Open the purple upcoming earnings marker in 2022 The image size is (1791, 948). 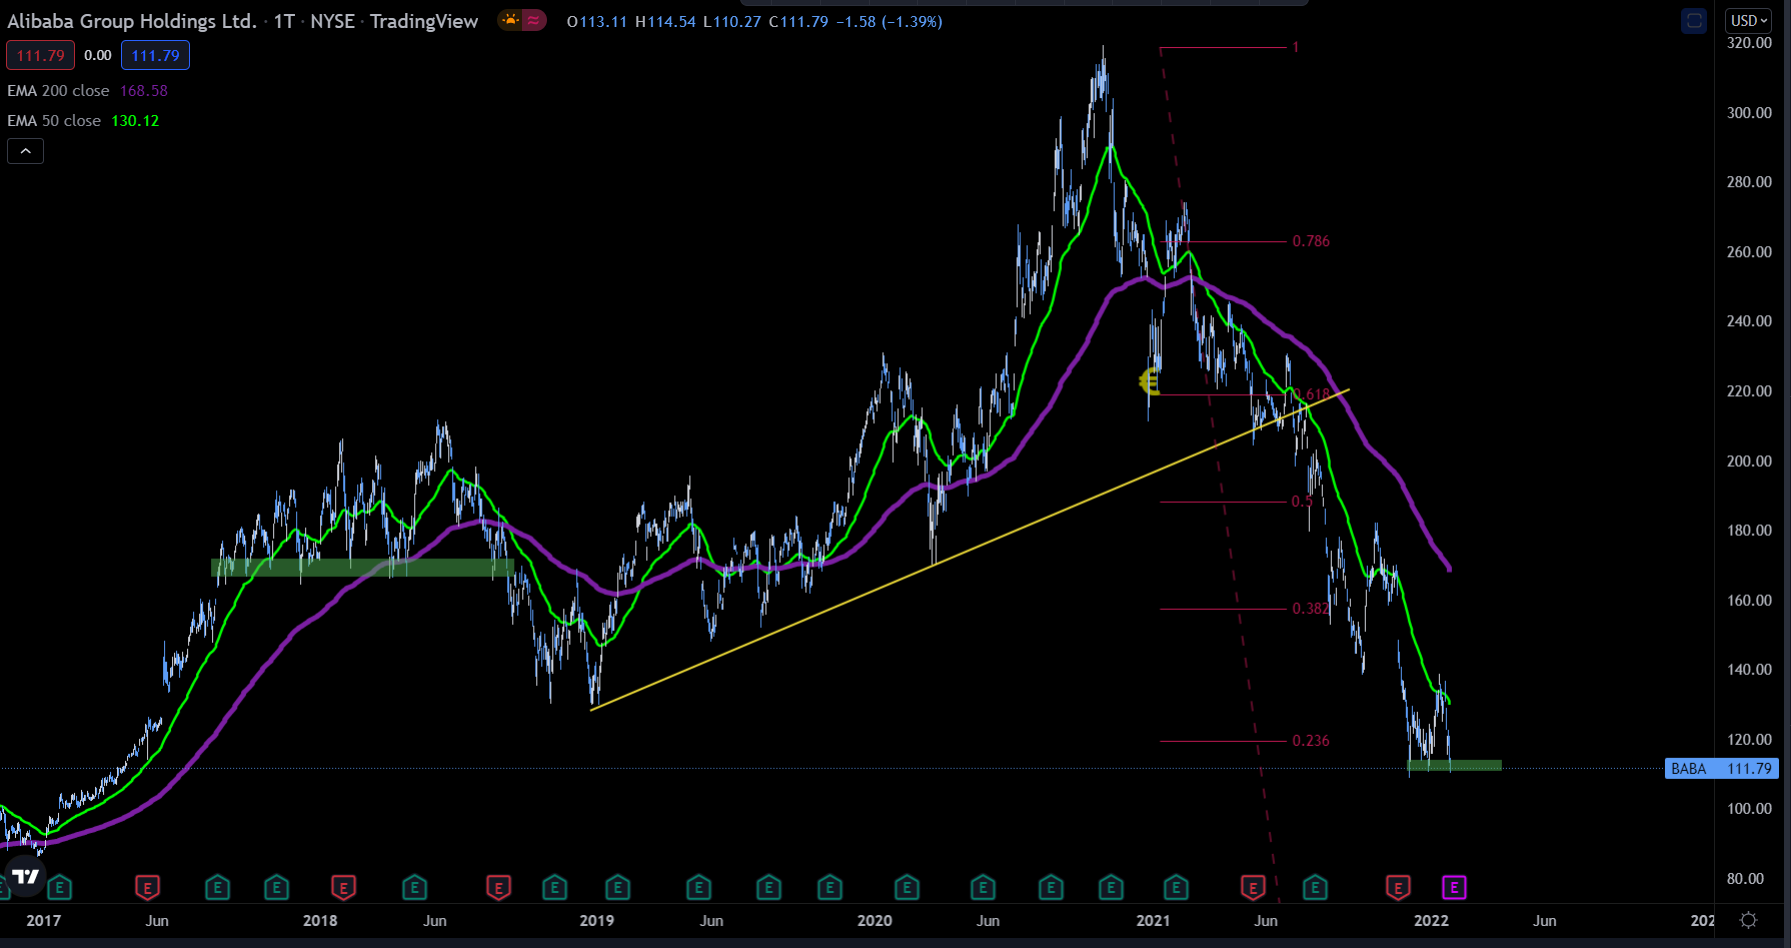point(1453,887)
